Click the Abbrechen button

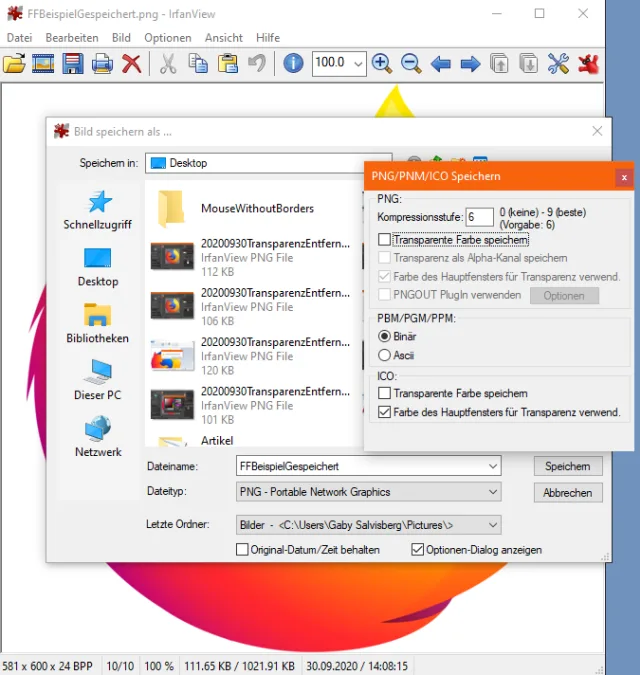coord(568,492)
